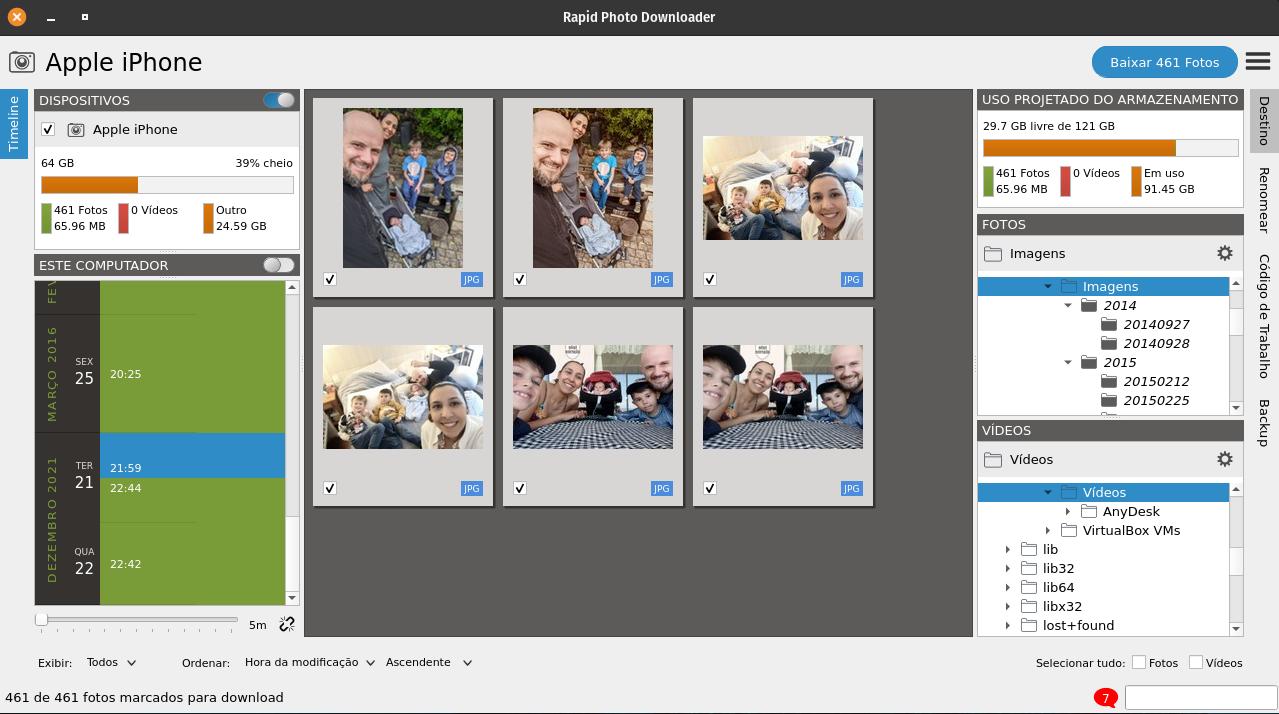Click the timeline sync link icon

point(287,624)
